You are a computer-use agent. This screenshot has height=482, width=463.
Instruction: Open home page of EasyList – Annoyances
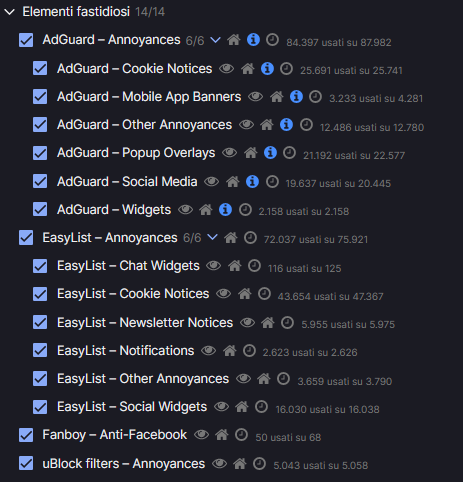231,238
